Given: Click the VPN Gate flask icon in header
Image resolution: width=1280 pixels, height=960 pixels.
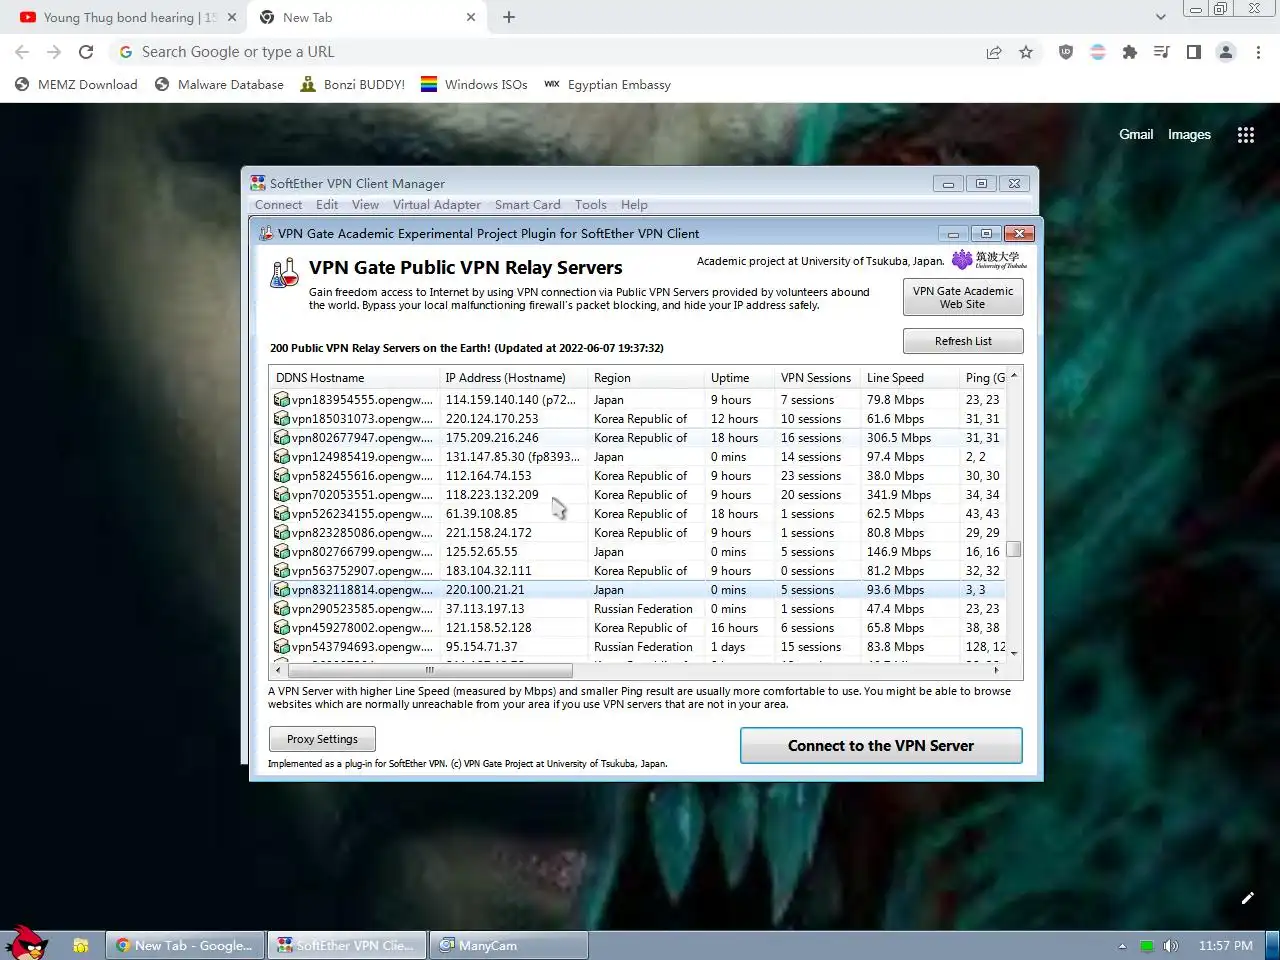Looking at the screenshot, I should pos(285,273).
